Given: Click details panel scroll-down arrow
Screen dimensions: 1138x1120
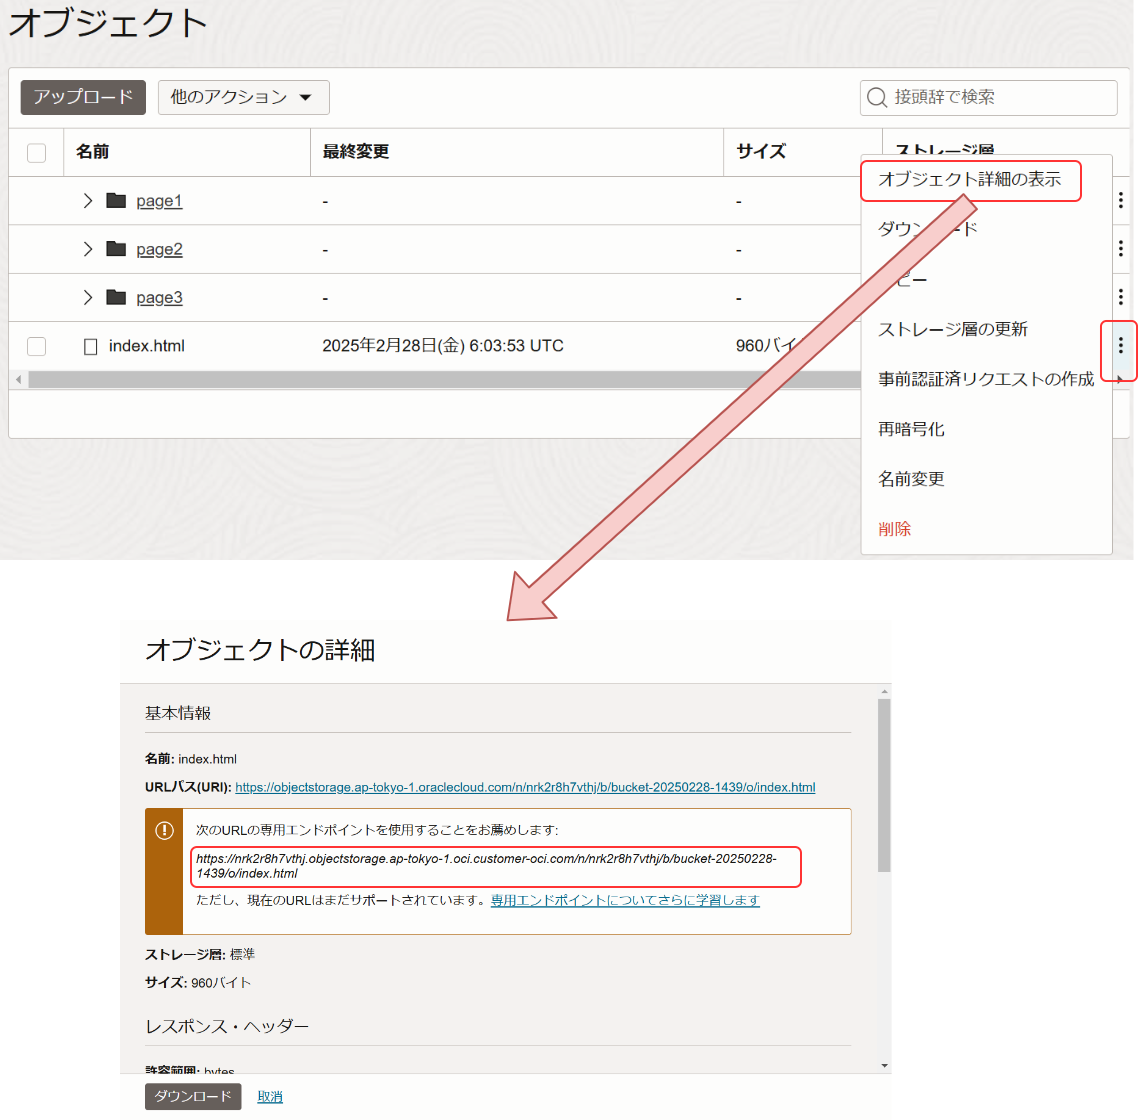Looking at the screenshot, I should tap(884, 1065).
